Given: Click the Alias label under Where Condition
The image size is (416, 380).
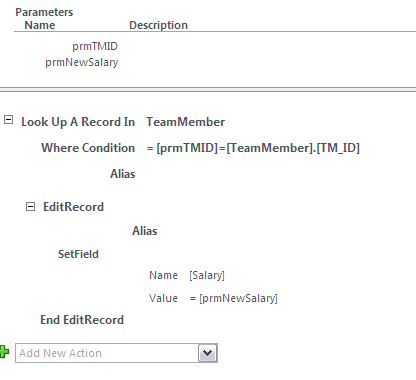Looking at the screenshot, I should pyautogui.click(x=123, y=174).
